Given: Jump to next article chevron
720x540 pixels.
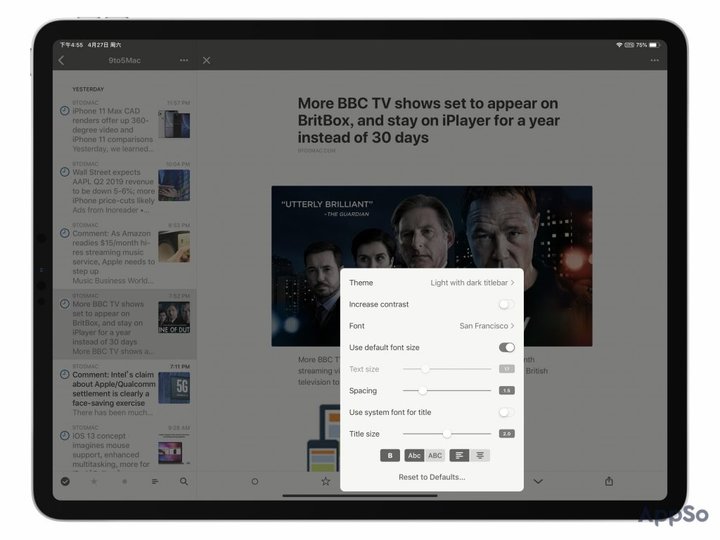Looking at the screenshot, I should (538, 481).
